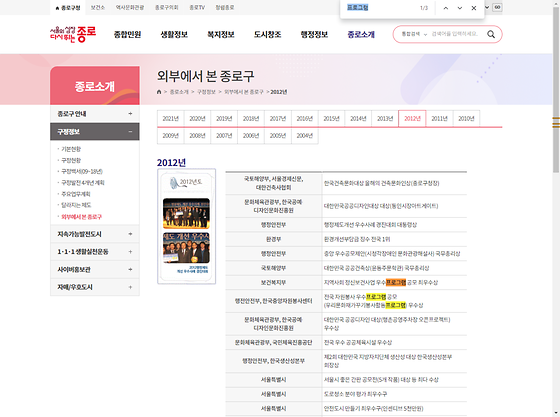
Task: Click the find-in-page text field
Action: coord(380,8)
